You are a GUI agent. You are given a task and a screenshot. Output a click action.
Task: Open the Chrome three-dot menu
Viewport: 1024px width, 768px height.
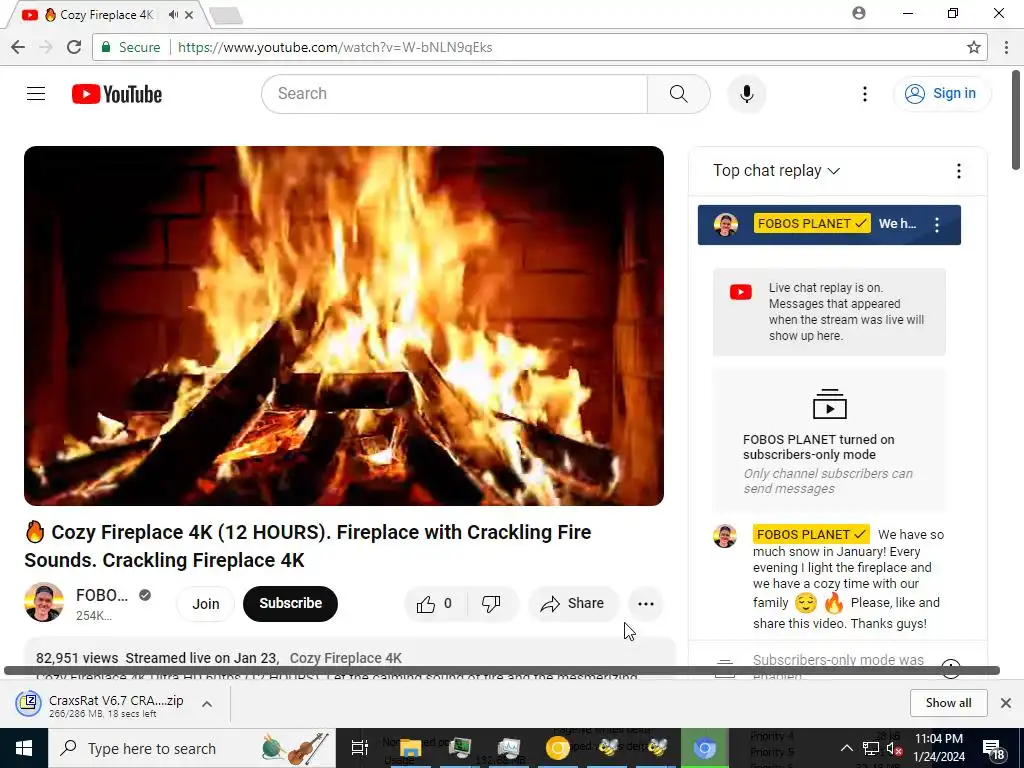coord(1006,47)
